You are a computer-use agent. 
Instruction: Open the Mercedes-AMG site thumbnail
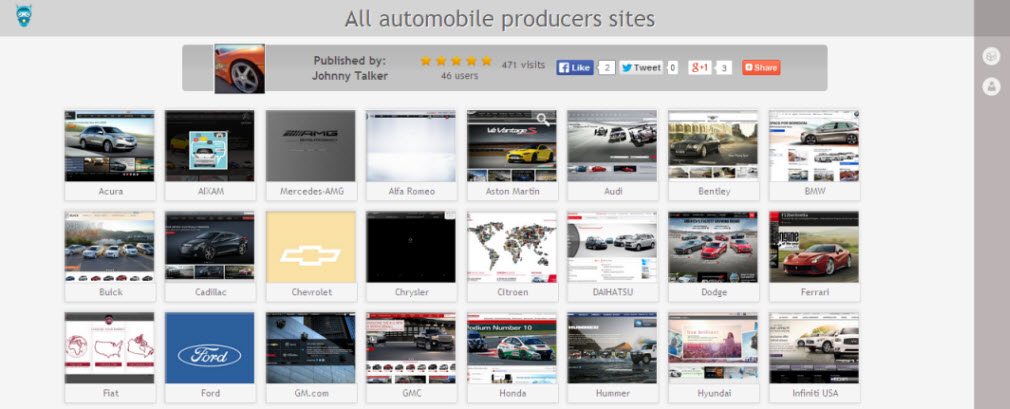[x=310, y=146]
